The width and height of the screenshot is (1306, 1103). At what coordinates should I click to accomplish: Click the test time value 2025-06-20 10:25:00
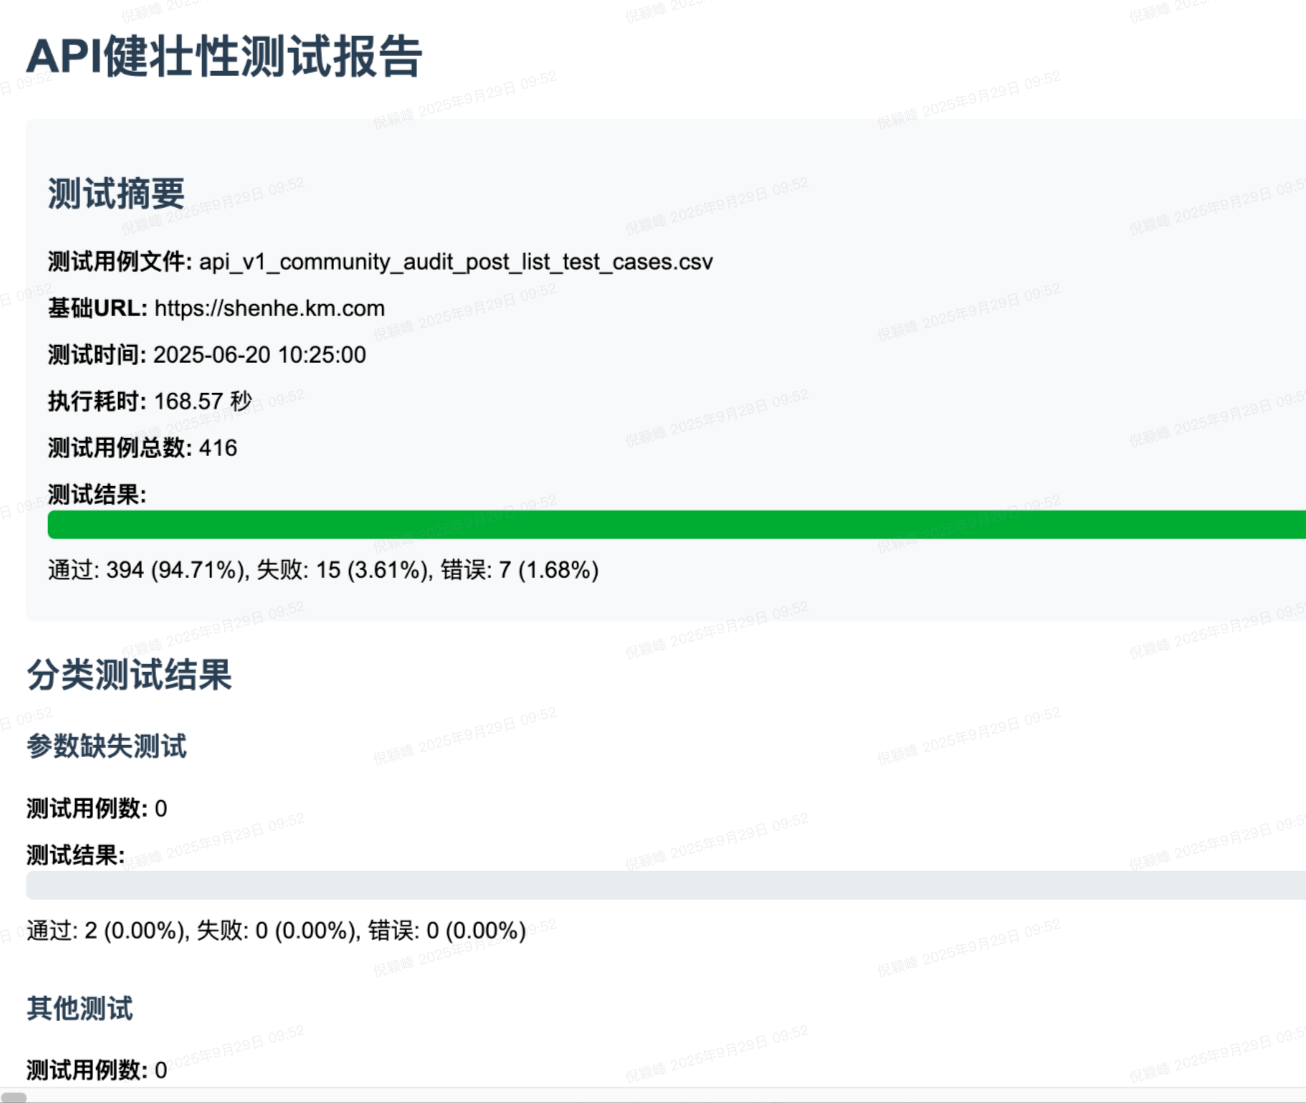(259, 355)
